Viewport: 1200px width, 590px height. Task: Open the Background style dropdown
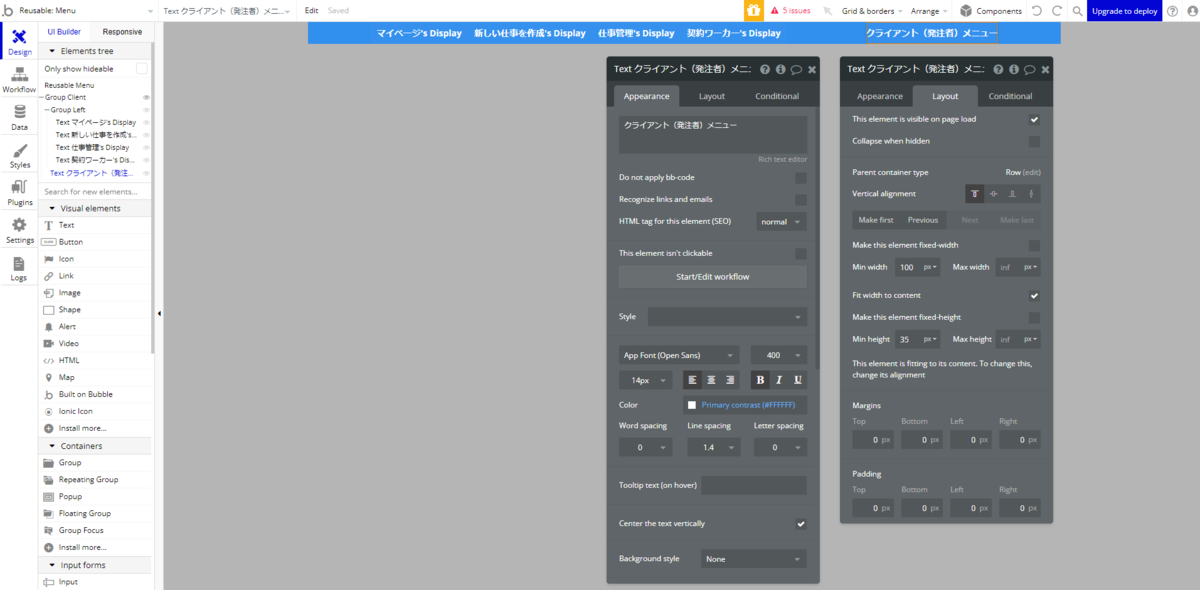coord(754,559)
